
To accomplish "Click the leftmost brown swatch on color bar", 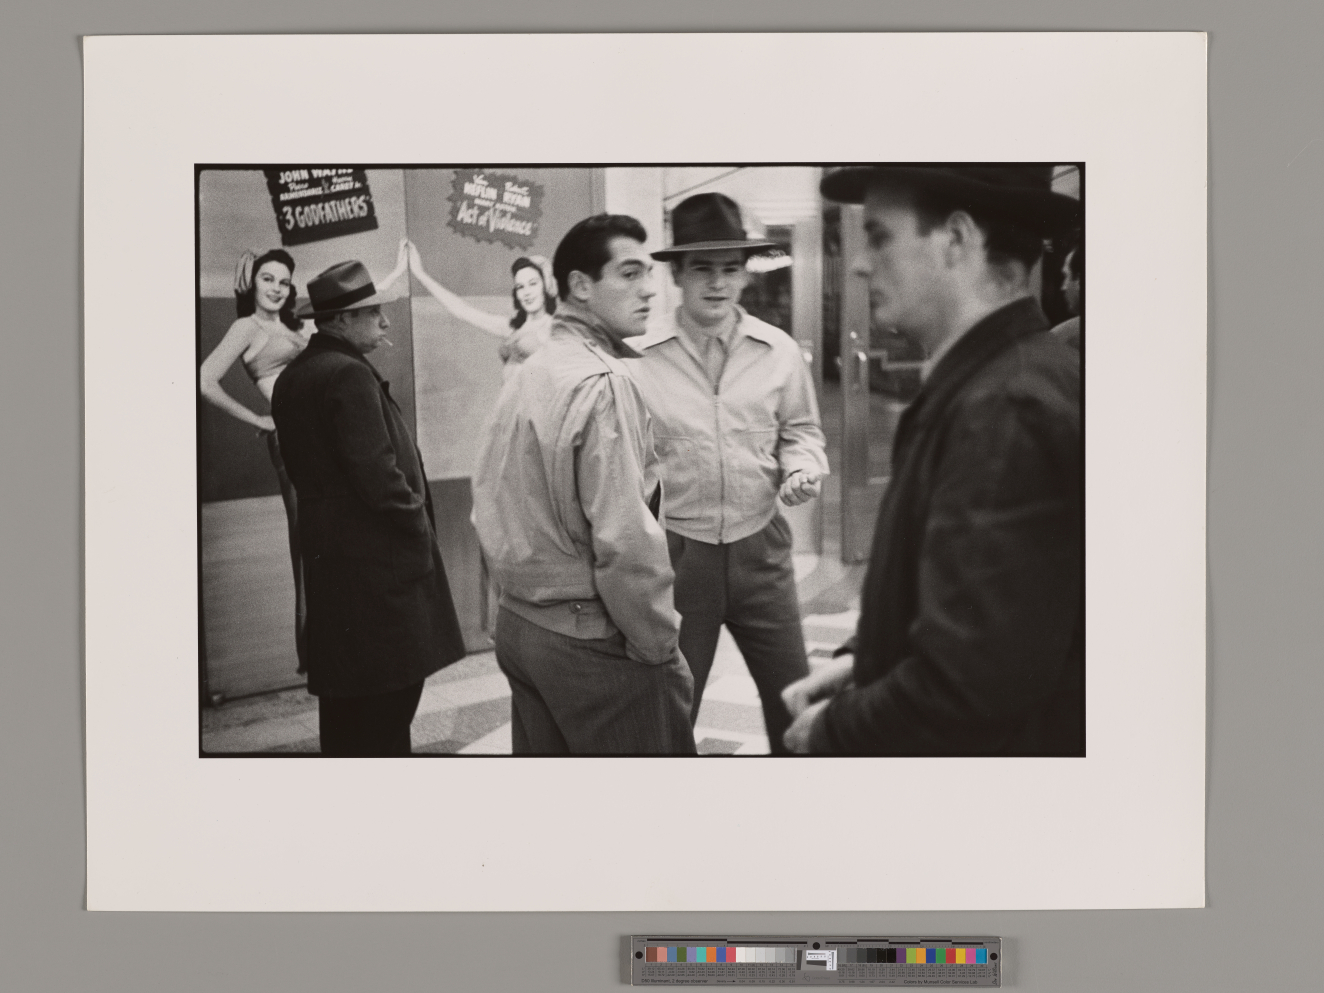I will coord(650,954).
